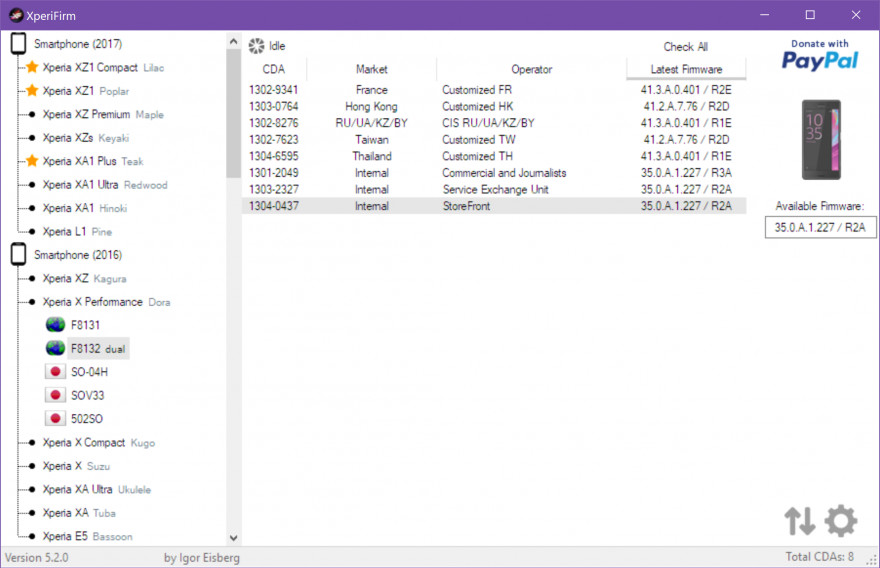Screen dimensions: 880x568
Task: Select the F8131 model entry
Action: pyautogui.click(x=85, y=325)
